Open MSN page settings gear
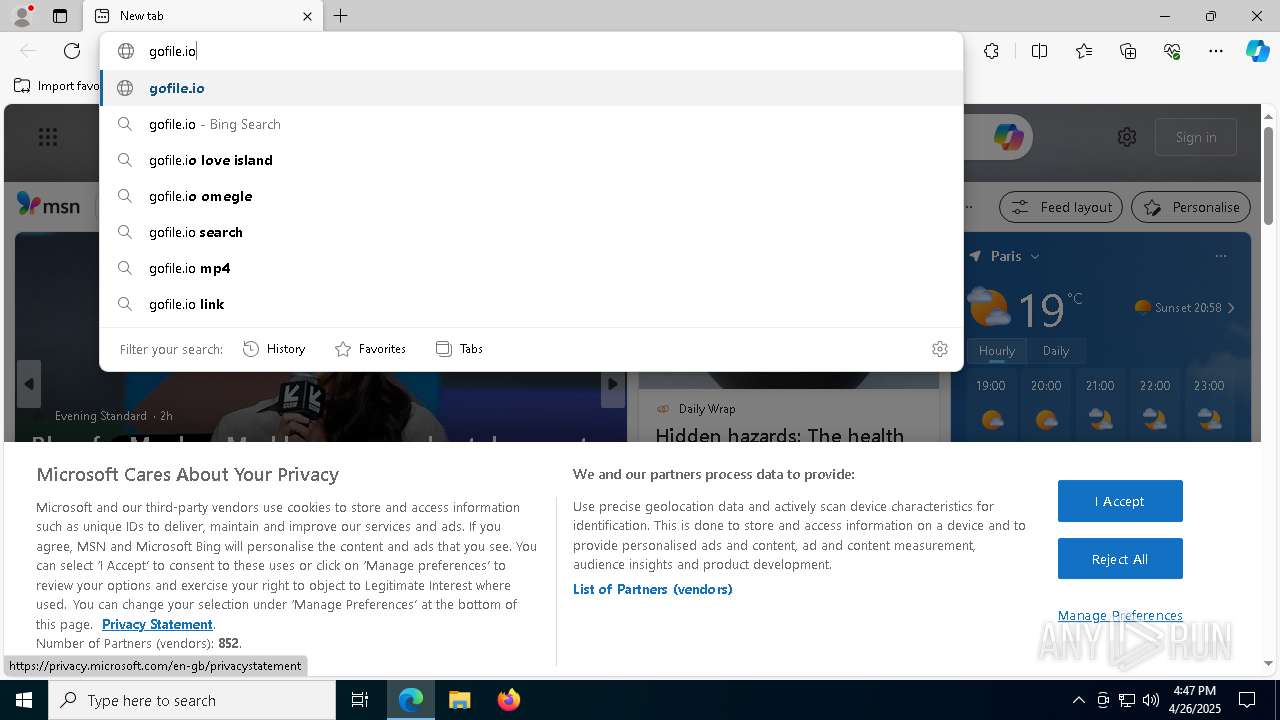1280x720 pixels. tap(1127, 137)
